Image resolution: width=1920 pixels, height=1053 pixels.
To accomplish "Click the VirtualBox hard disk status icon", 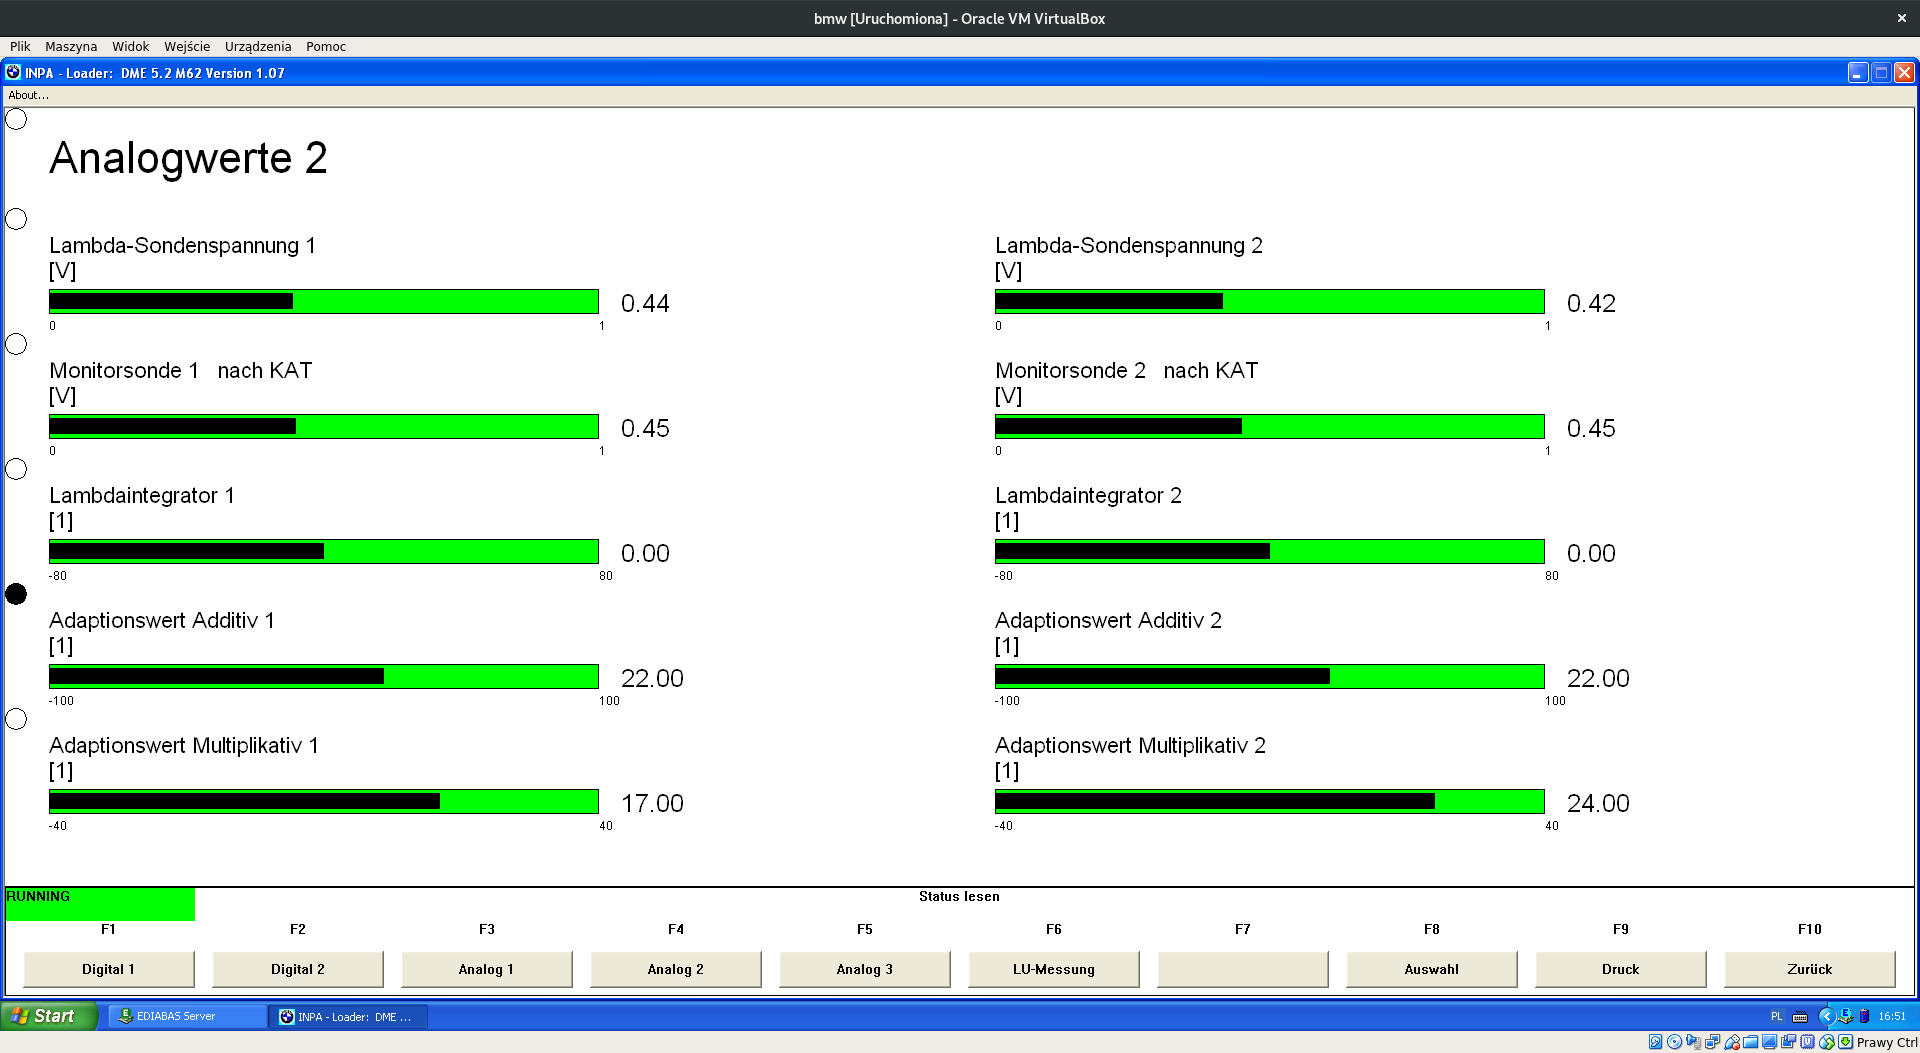I will click(1655, 1042).
